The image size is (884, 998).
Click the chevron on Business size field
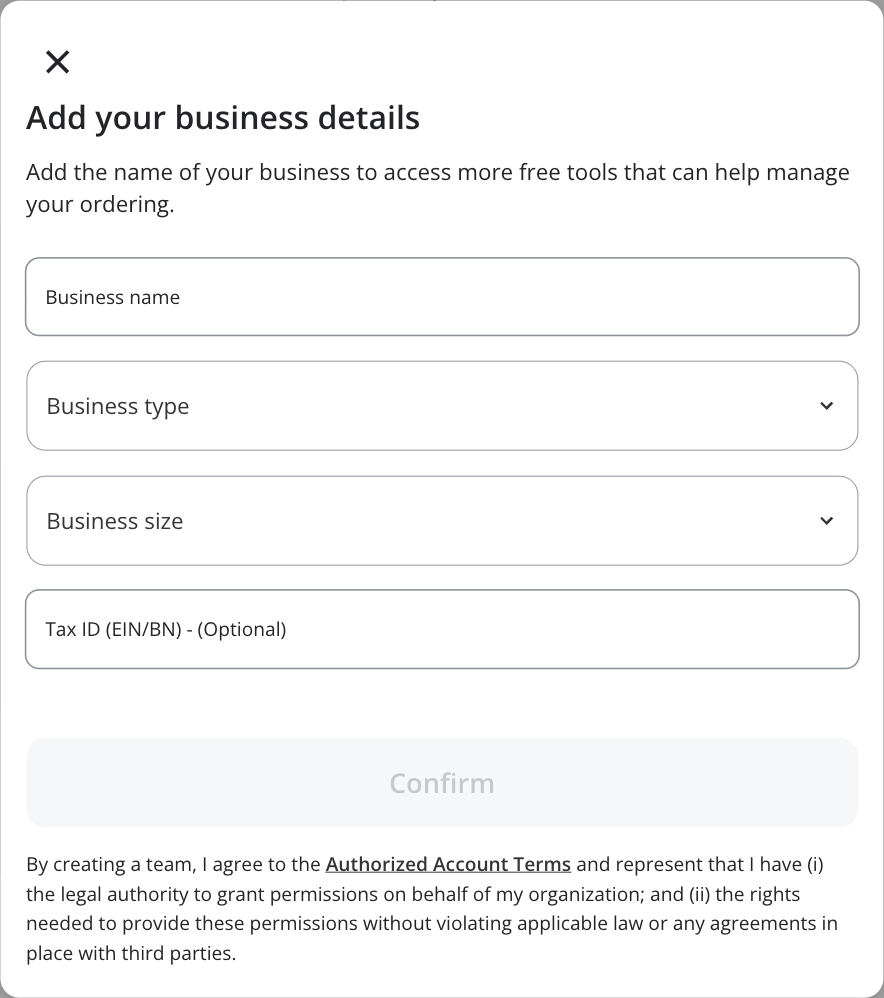tap(827, 521)
